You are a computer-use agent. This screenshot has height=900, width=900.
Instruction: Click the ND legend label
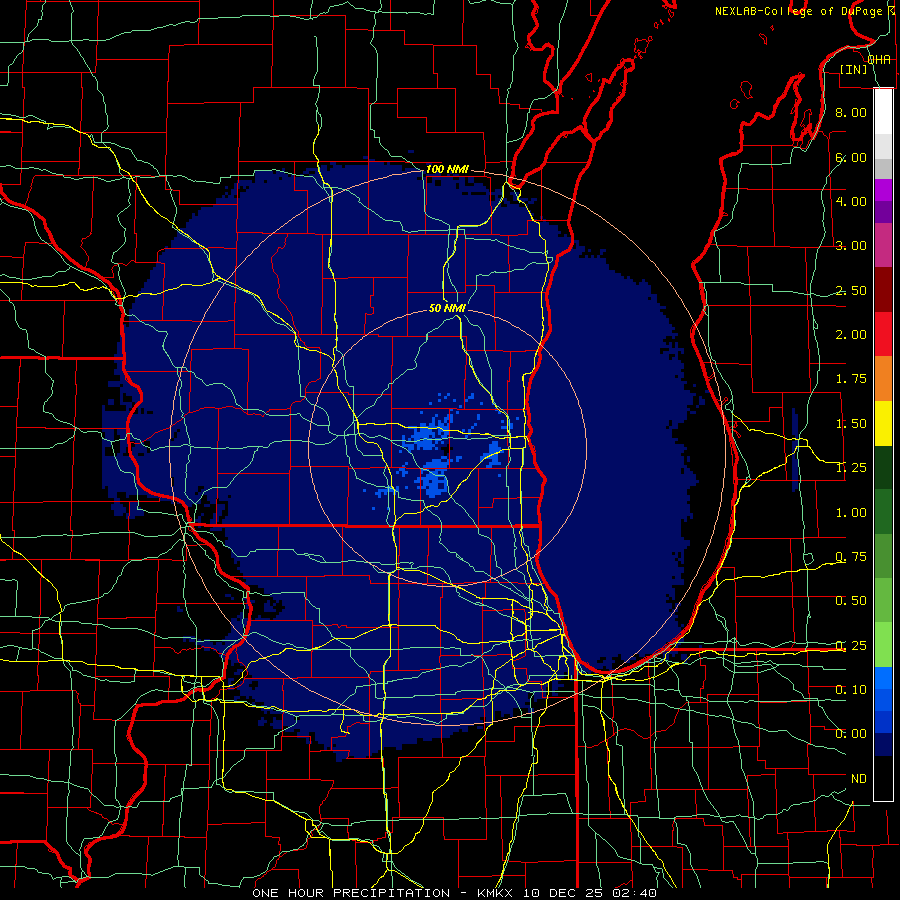[859, 779]
